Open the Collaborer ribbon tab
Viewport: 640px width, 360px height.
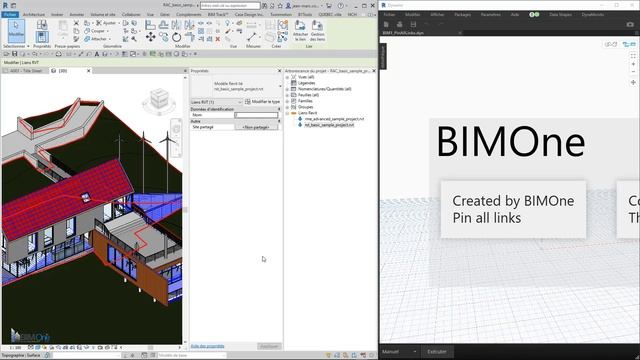coord(131,14)
